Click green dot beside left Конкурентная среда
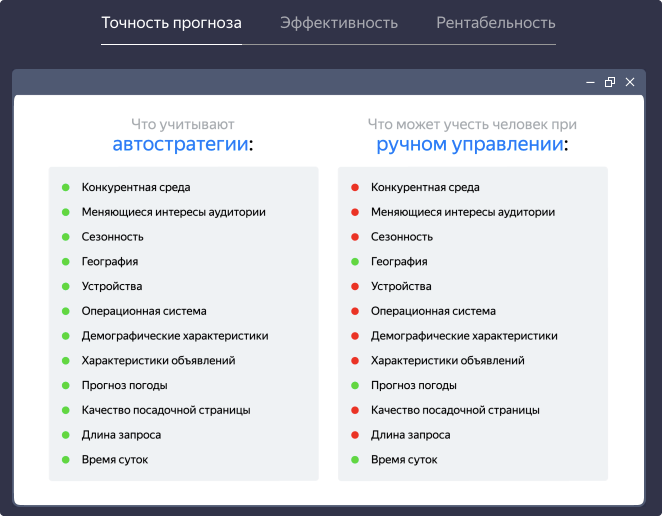The width and height of the screenshot is (662, 516). (65, 187)
